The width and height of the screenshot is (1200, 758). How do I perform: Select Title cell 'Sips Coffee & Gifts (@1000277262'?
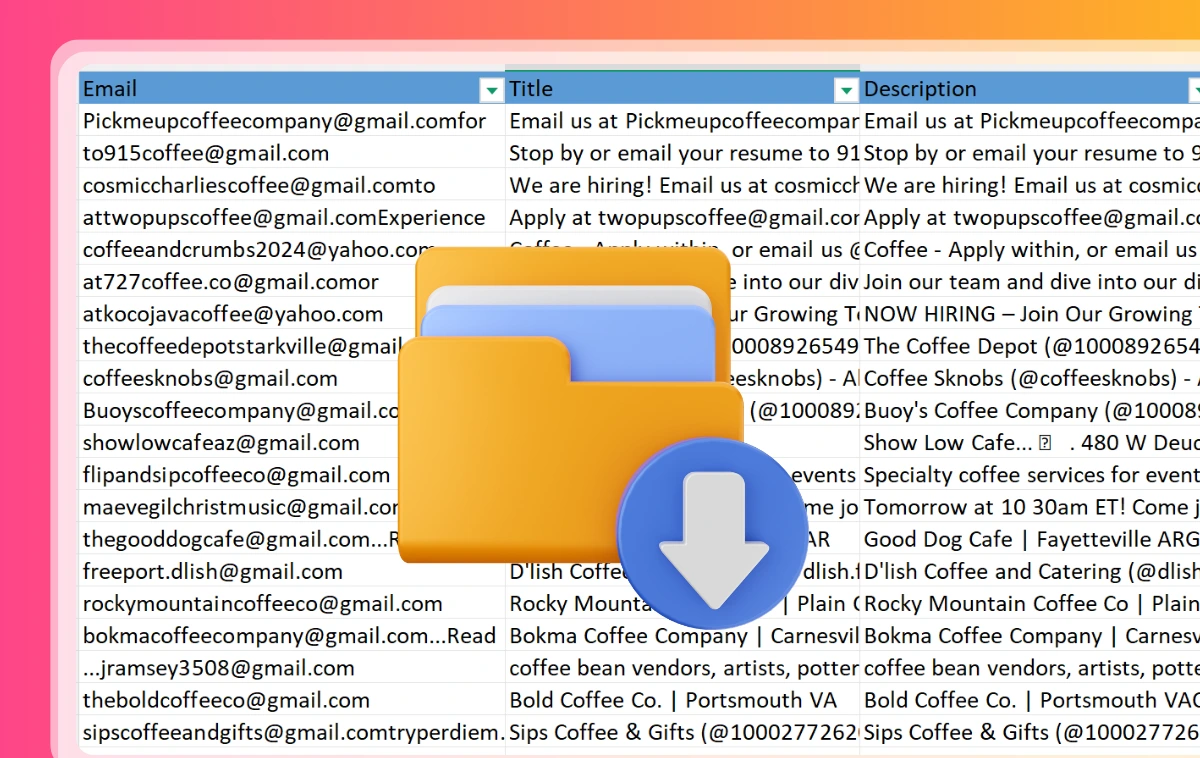click(x=682, y=732)
